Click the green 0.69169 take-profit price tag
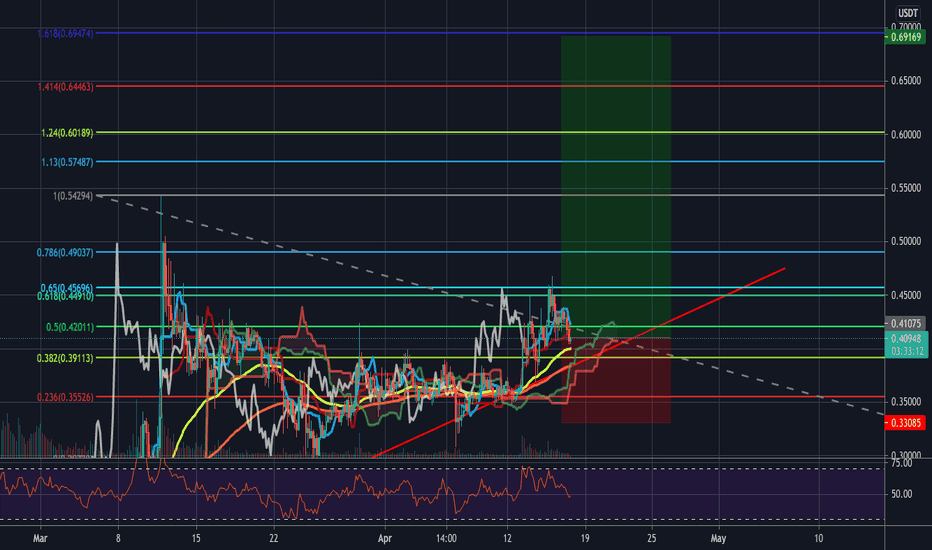This screenshot has width=932, height=550. (906, 37)
